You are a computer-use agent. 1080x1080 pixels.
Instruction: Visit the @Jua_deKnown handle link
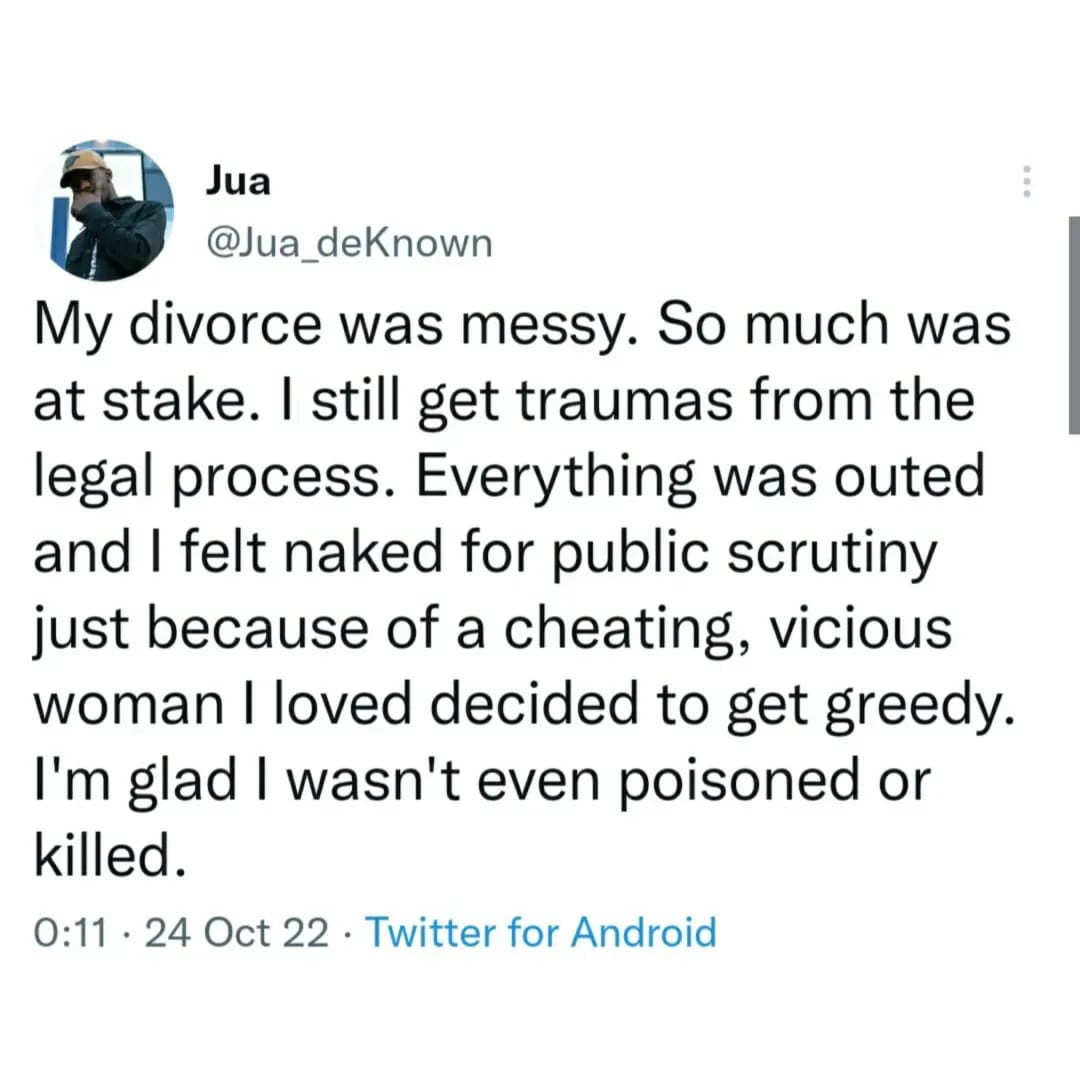pos(349,243)
